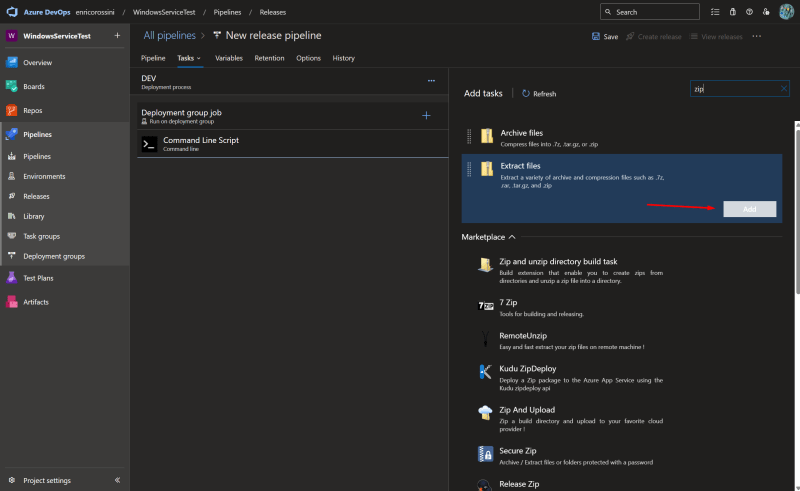This screenshot has height=491, width=800.
Task: Collapse the sidebar with double chevron
Action: pyautogui.click(x=117, y=480)
